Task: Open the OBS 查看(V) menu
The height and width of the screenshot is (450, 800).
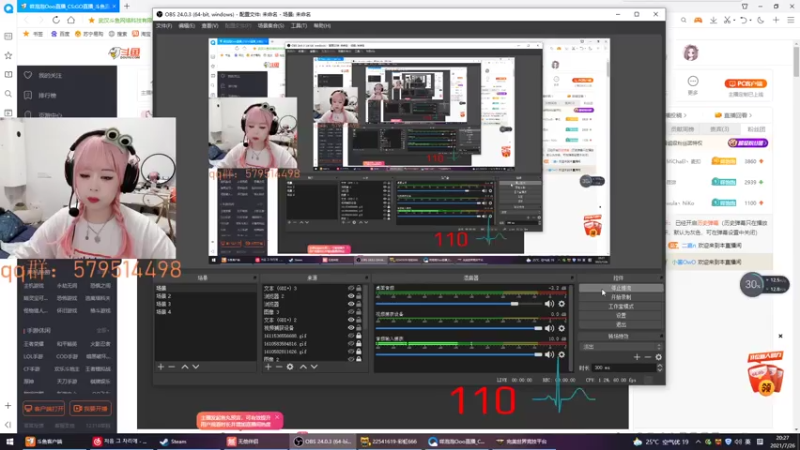Action: pos(210,26)
